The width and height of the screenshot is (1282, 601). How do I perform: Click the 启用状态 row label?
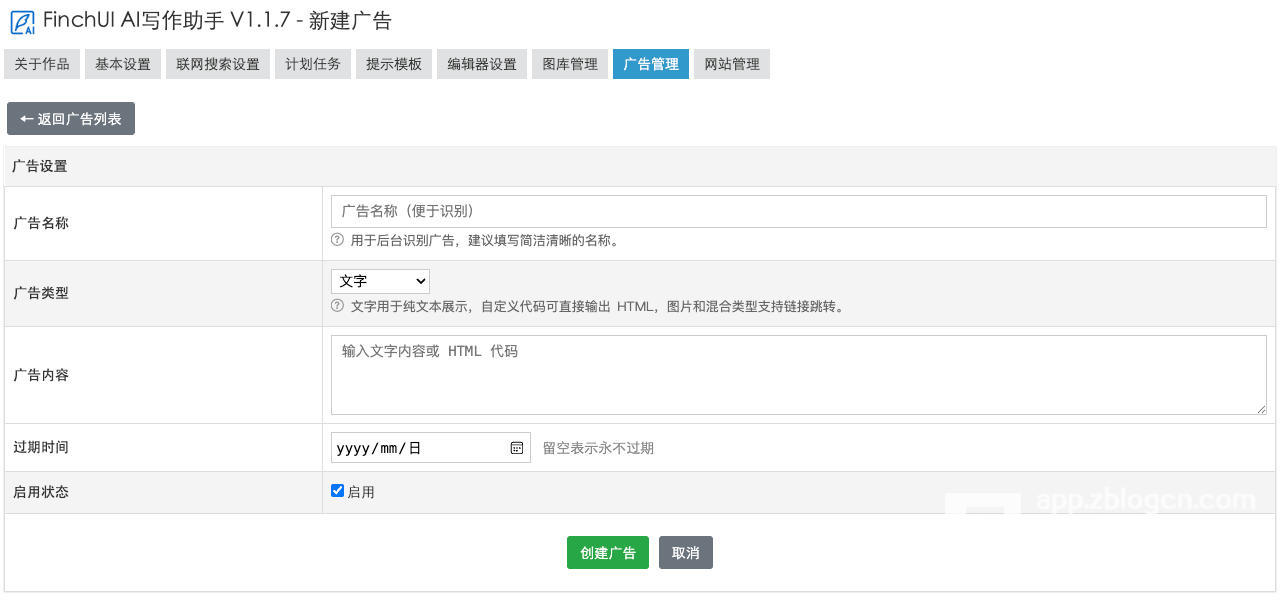pos(41,492)
